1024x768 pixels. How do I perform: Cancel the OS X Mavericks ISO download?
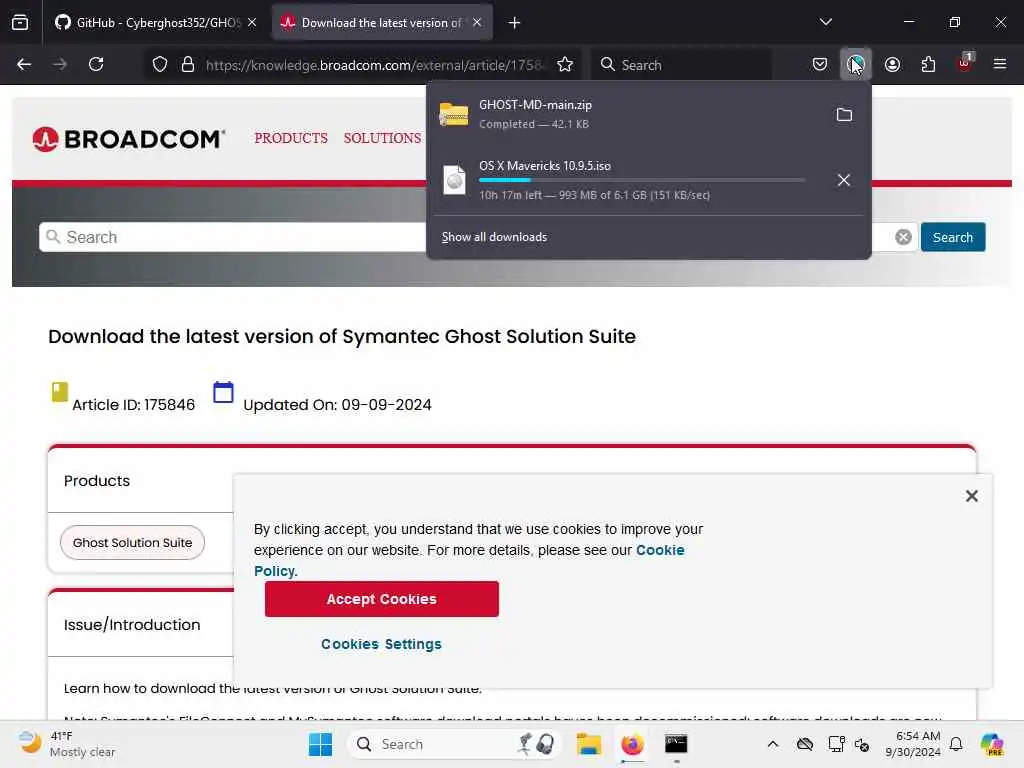pyautogui.click(x=844, y=180)
